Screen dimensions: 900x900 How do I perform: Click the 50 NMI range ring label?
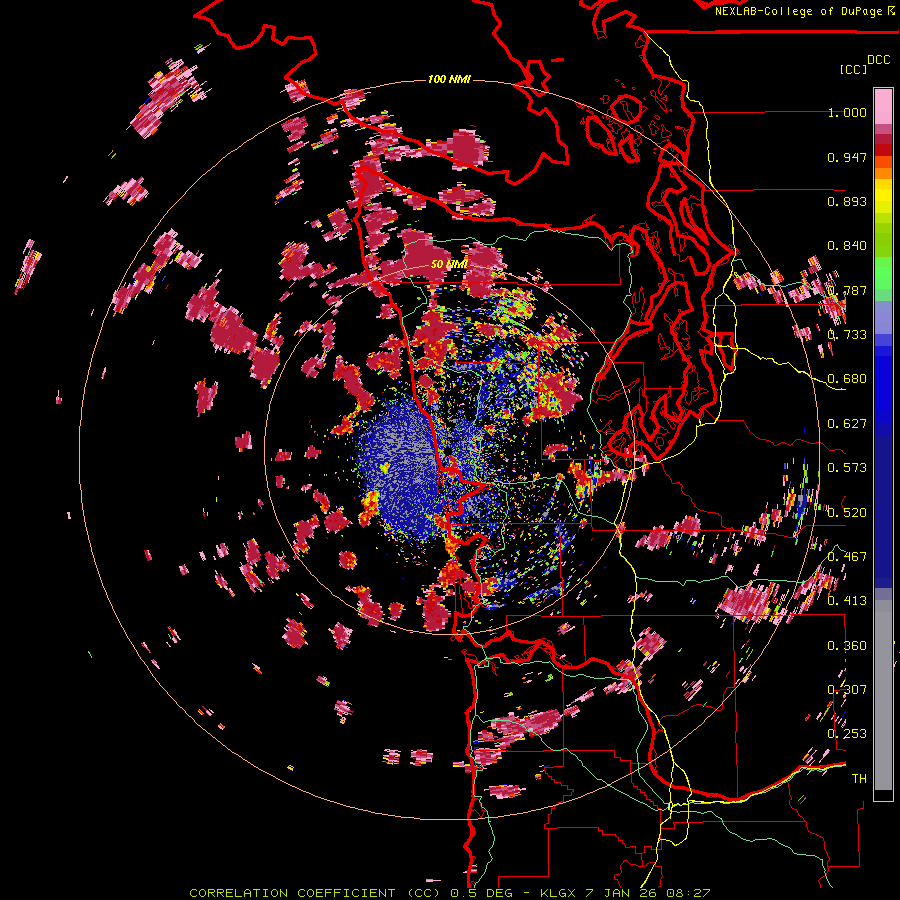coord(449,264)
